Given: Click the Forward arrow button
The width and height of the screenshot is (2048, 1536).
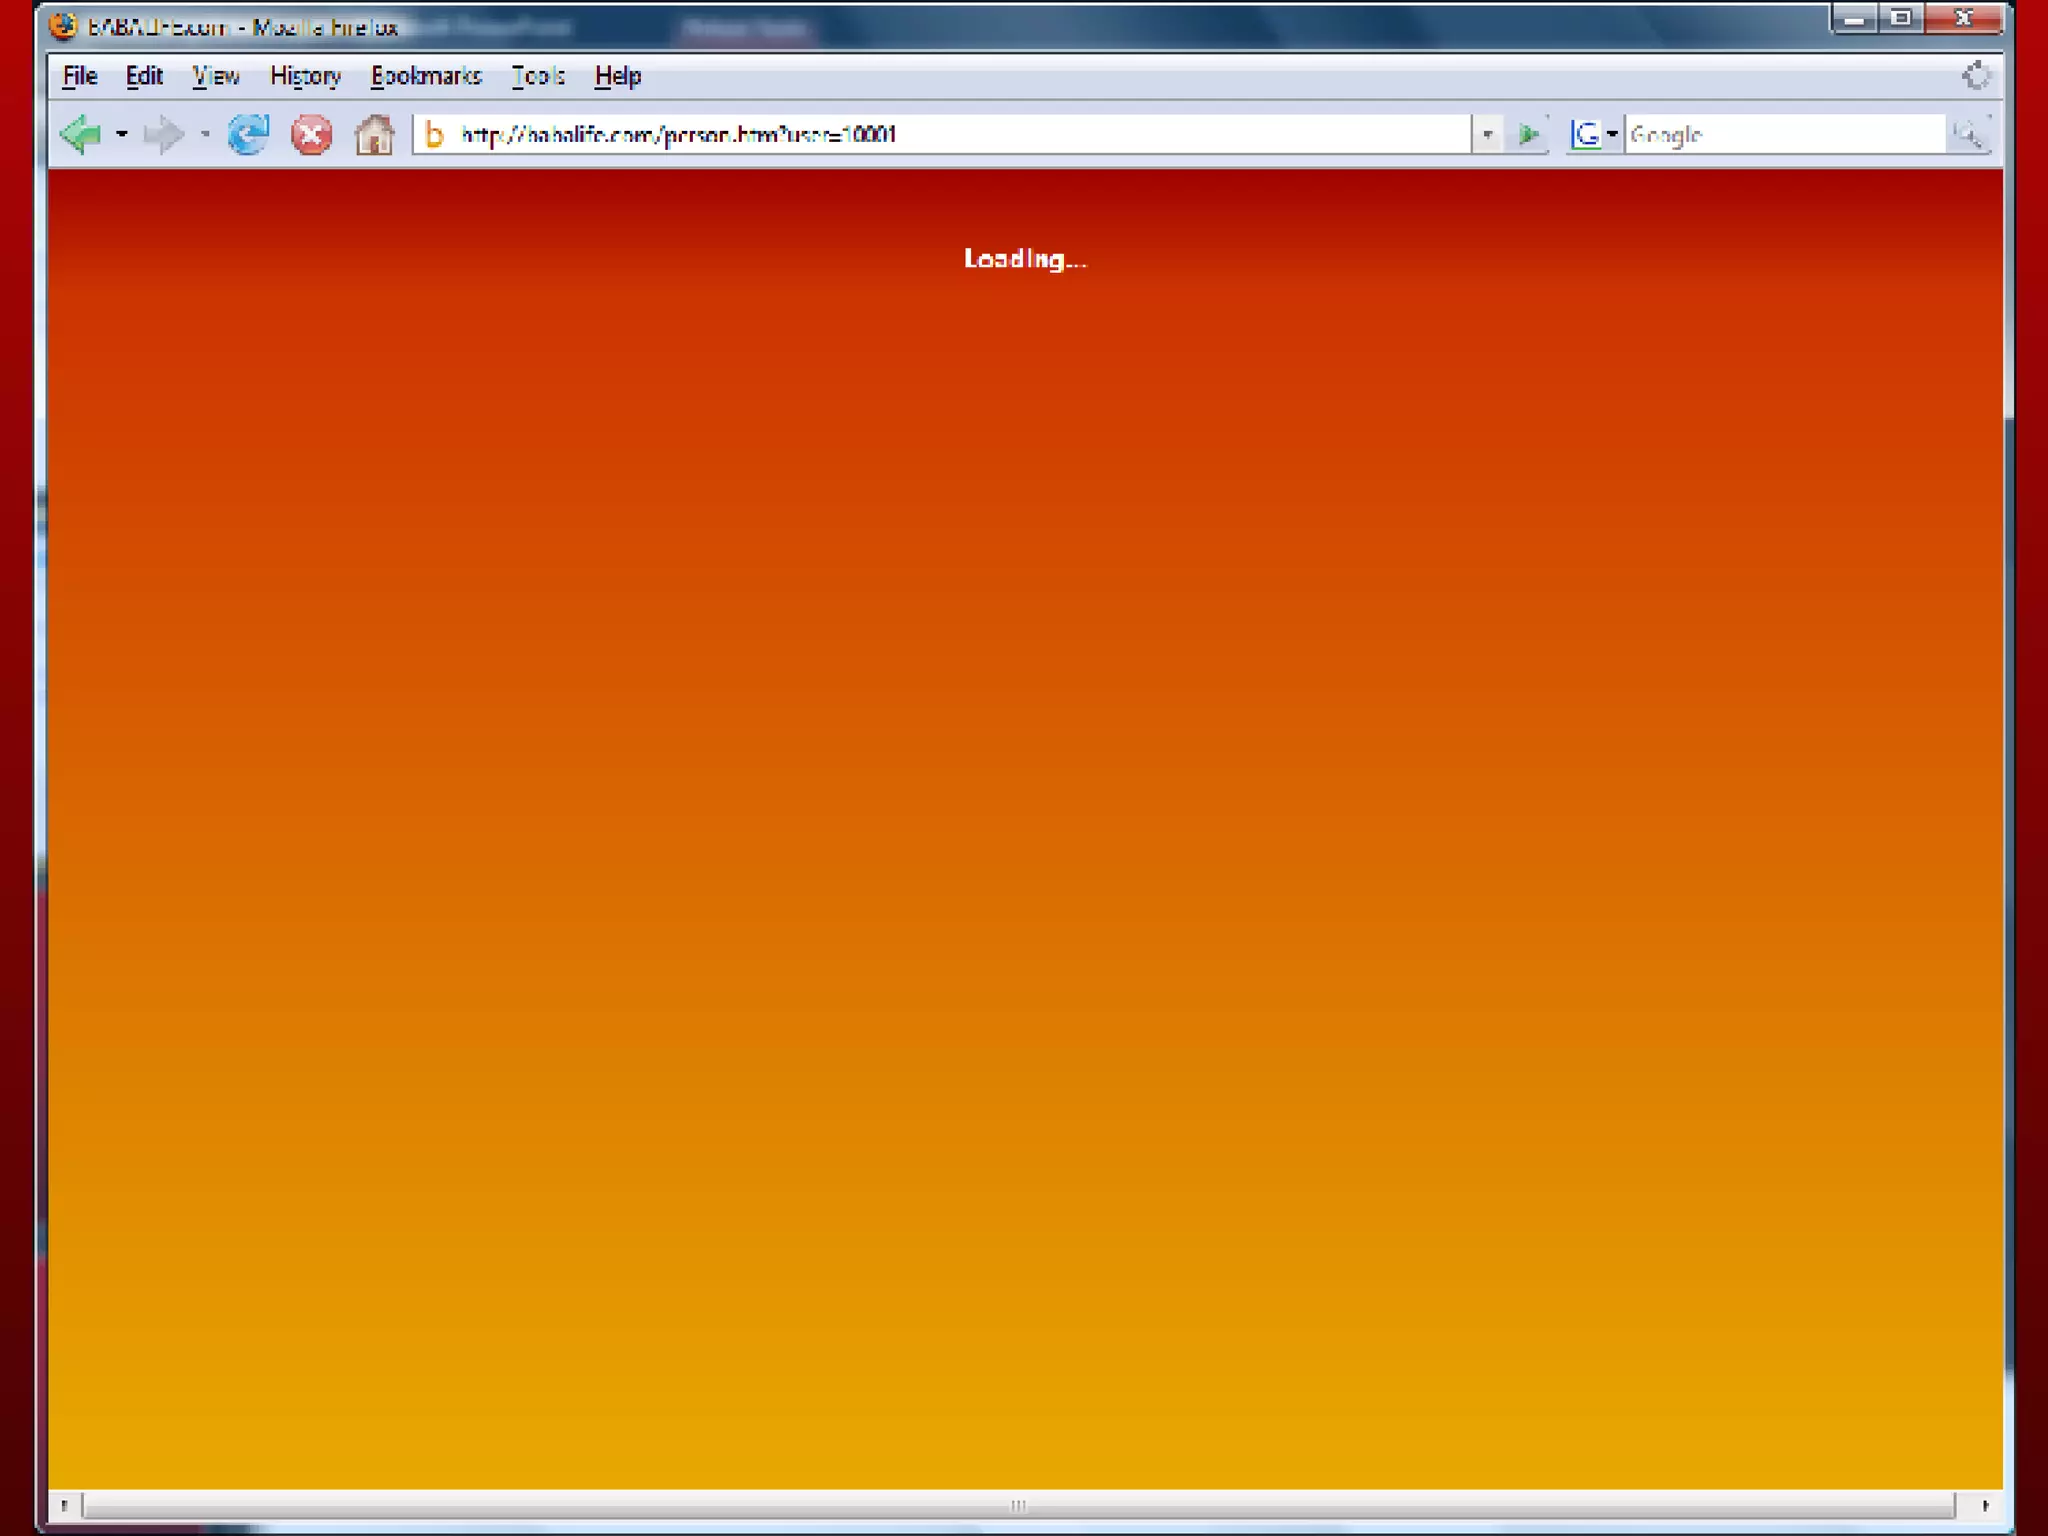Looking at the screenshot, I should tap(164, 134).
